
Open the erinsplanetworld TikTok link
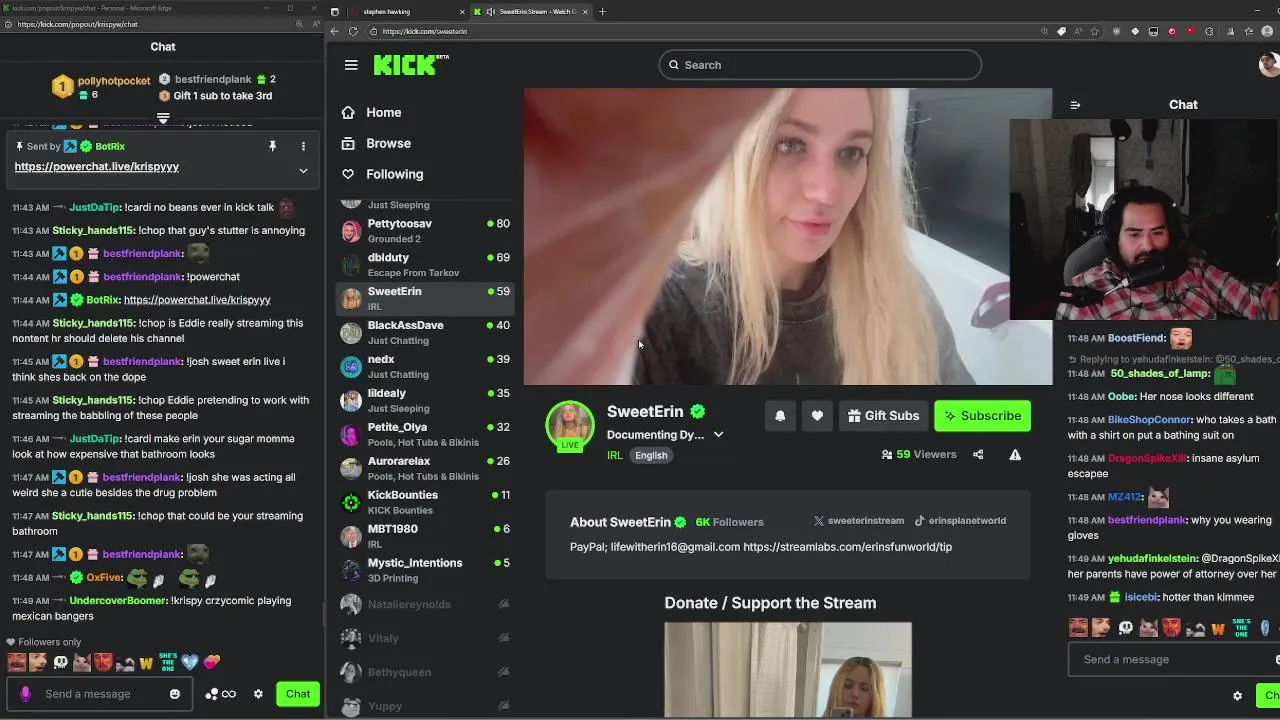959,521
